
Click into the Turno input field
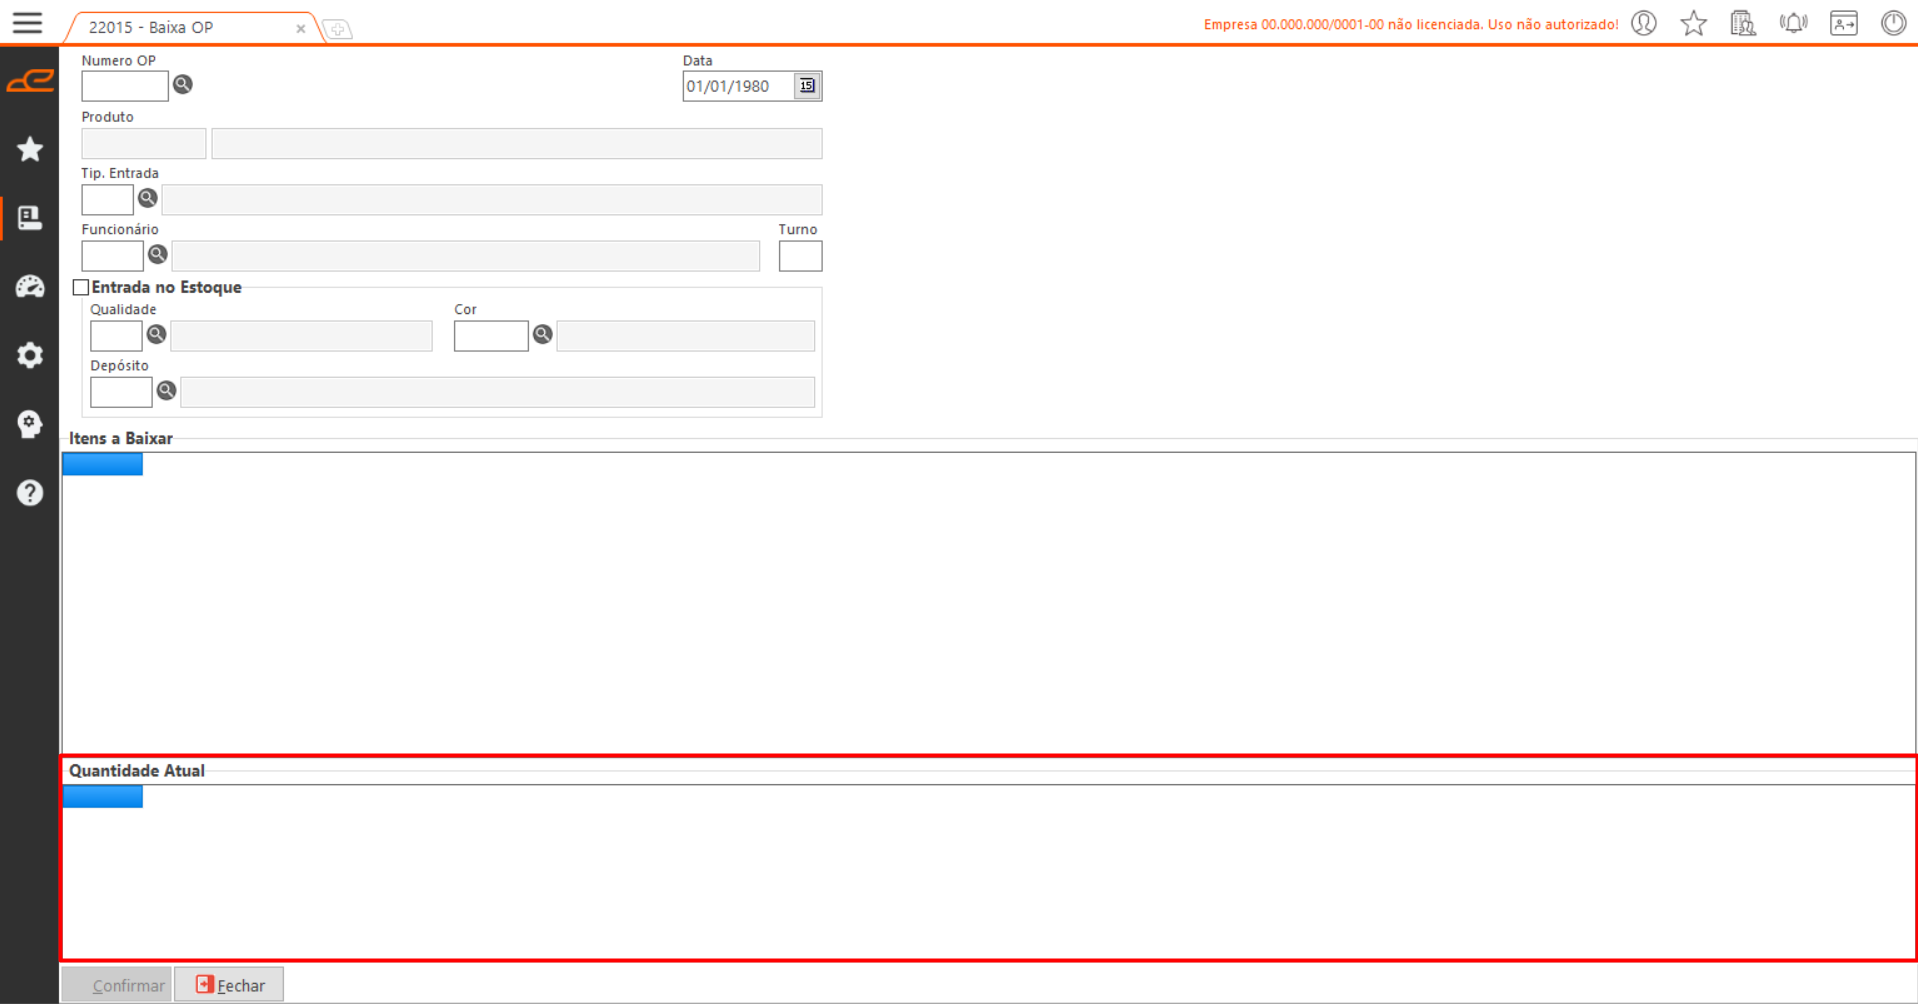click(800, 256)
